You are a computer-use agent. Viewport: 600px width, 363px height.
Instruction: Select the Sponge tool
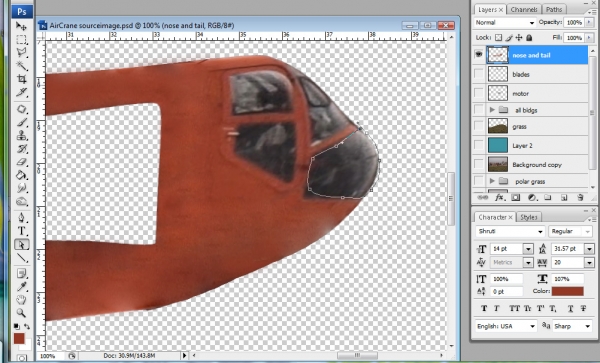tap(21, 201)
